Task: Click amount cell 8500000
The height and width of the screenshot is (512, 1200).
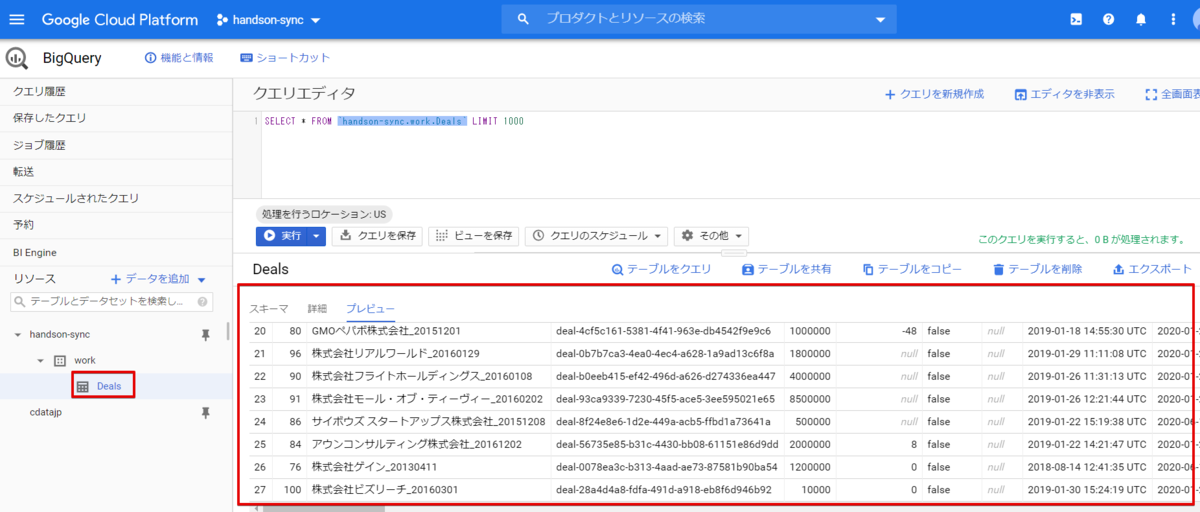Action: 809,399
